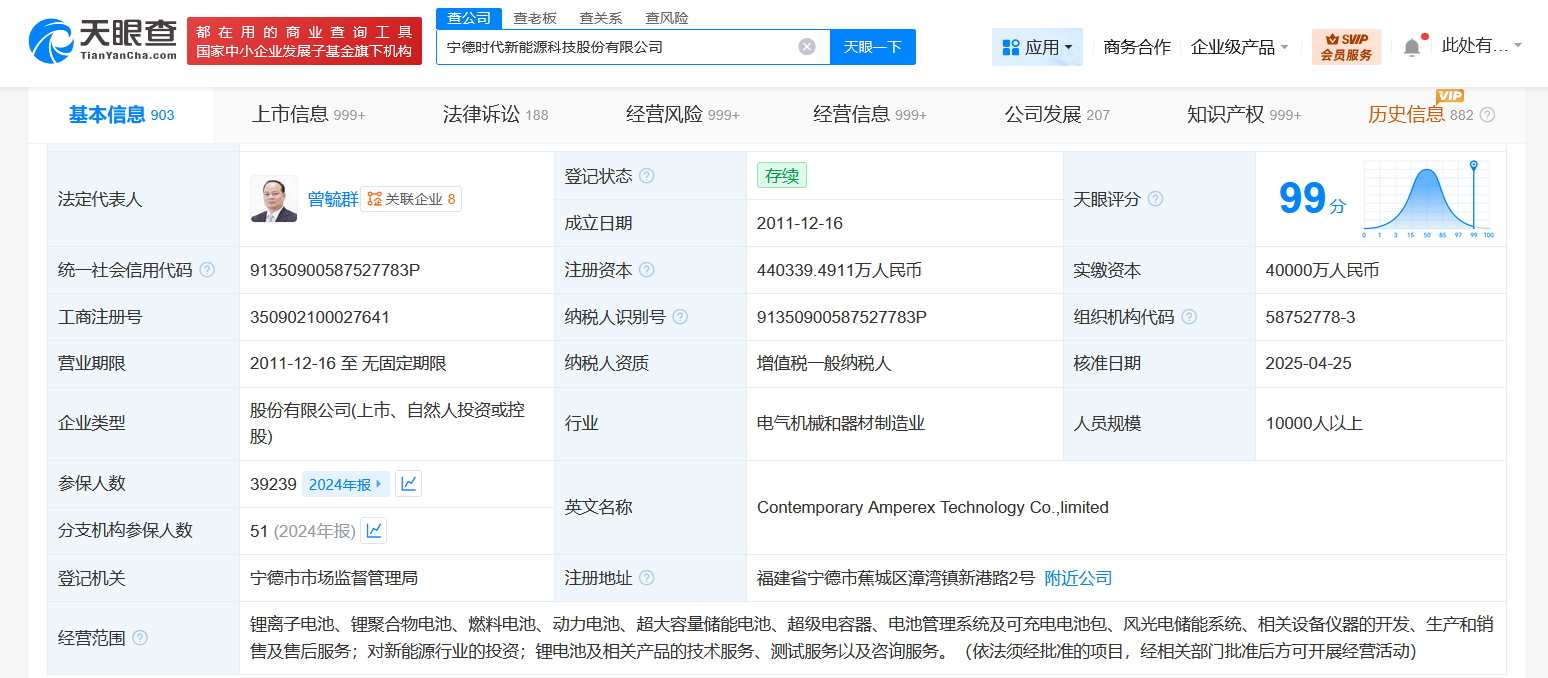
Task: Click chart icon beside 分支机构参保人数
Action: [x=373, y=530]
